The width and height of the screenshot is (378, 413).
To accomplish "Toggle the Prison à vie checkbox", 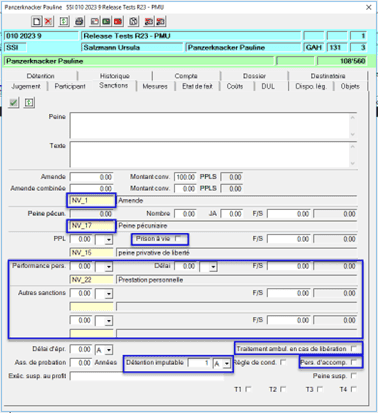I will [178, 239].
